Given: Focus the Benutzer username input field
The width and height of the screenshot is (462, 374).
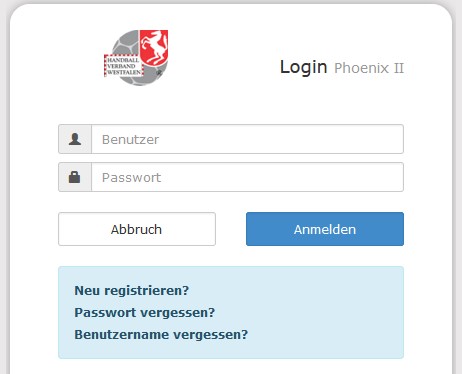Looking at the screenshot, I should [x=247, y=139].
